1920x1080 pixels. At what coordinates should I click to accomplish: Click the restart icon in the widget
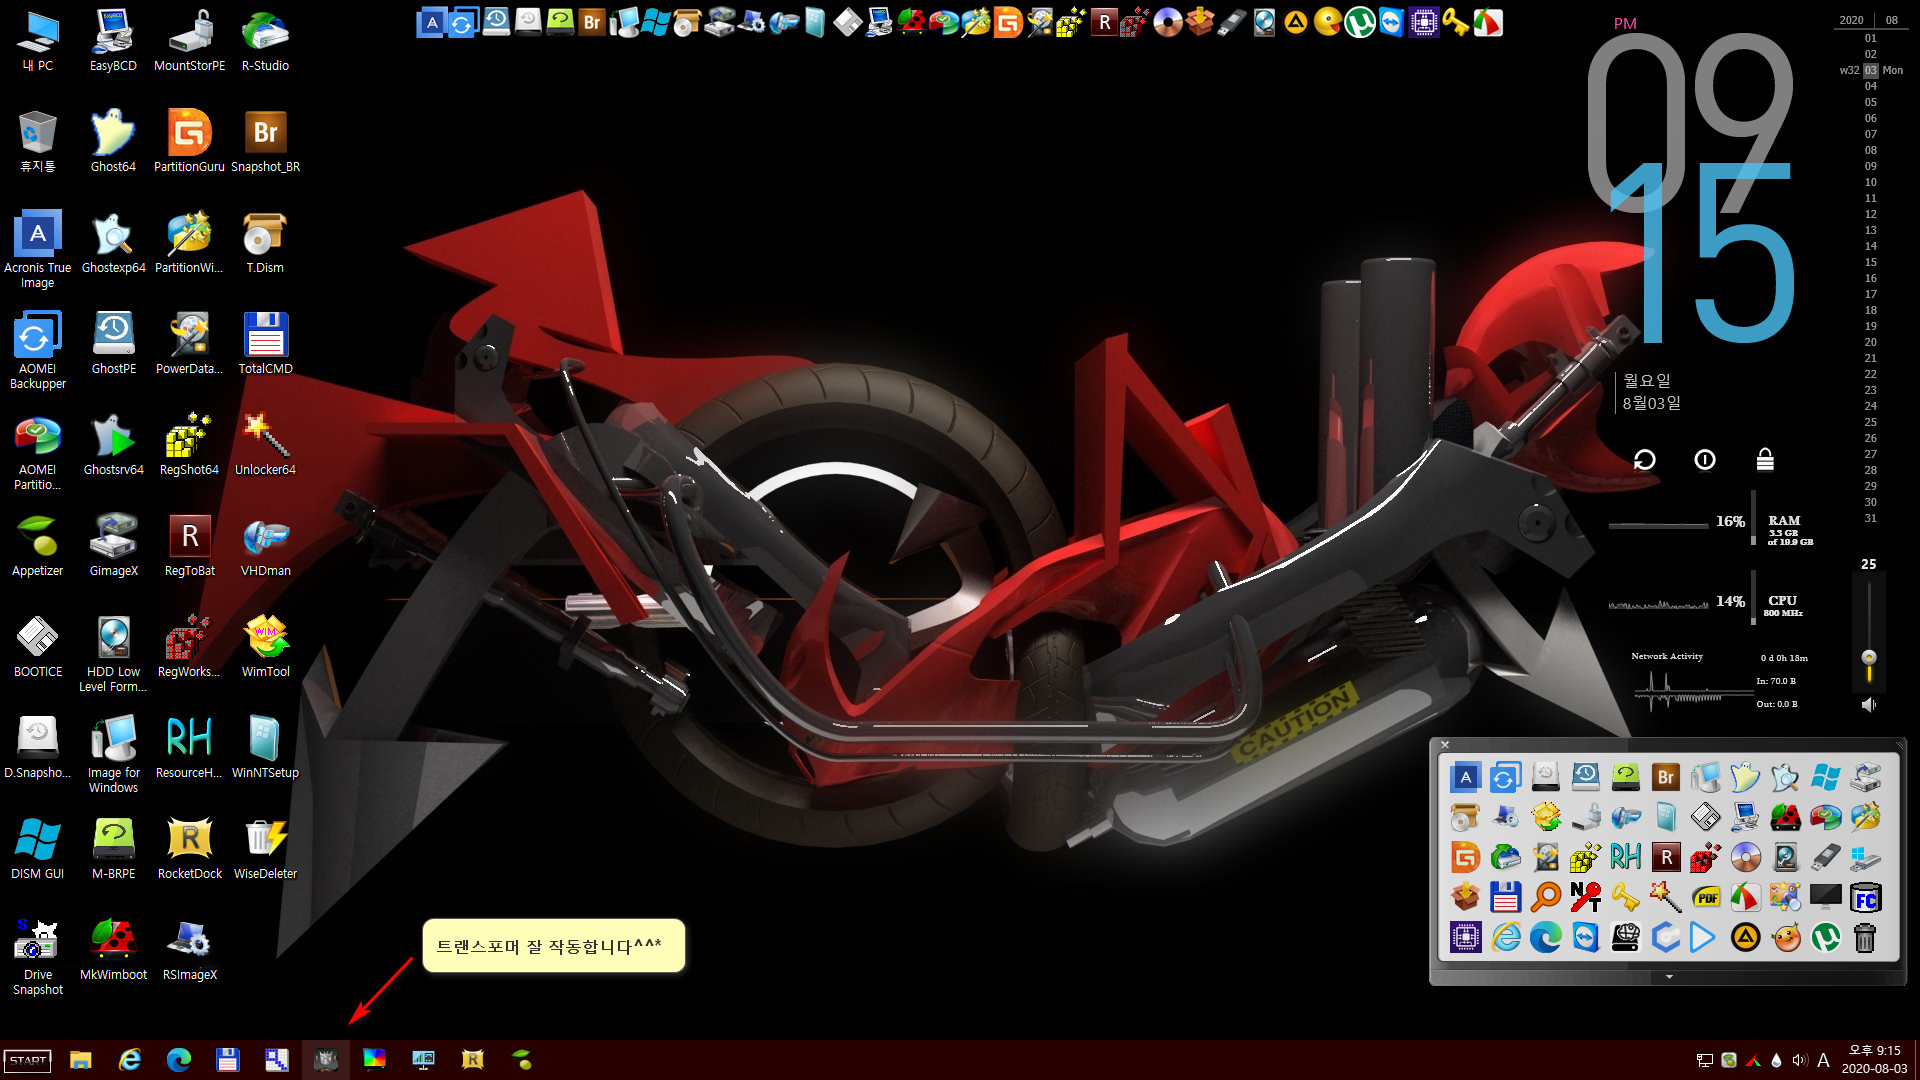coord(1645,460)
